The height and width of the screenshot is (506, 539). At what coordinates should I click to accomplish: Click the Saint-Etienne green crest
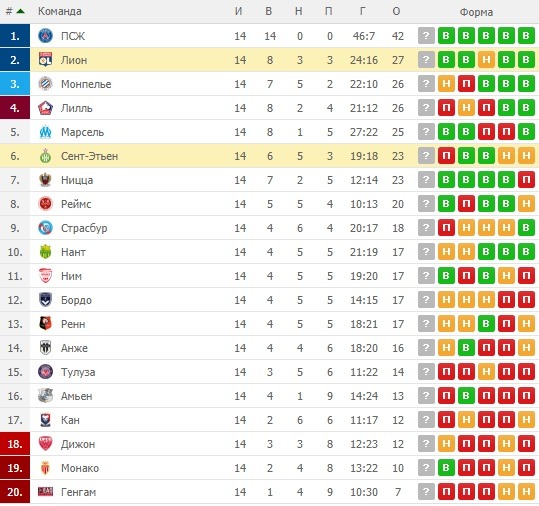point(45,156)
